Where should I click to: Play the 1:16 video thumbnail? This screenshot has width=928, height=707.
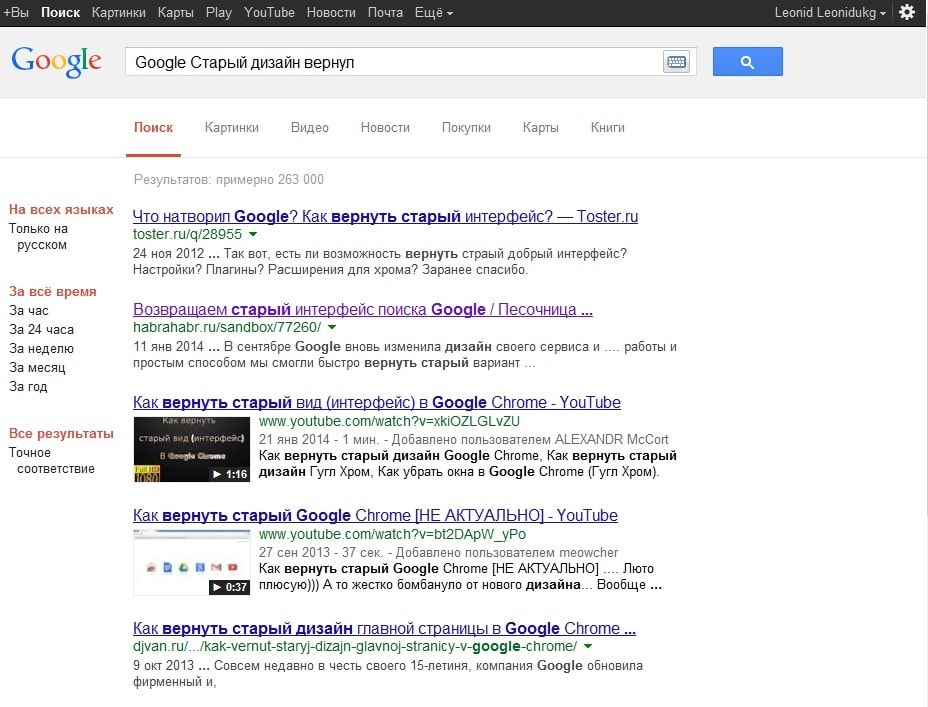pos(192,449)
